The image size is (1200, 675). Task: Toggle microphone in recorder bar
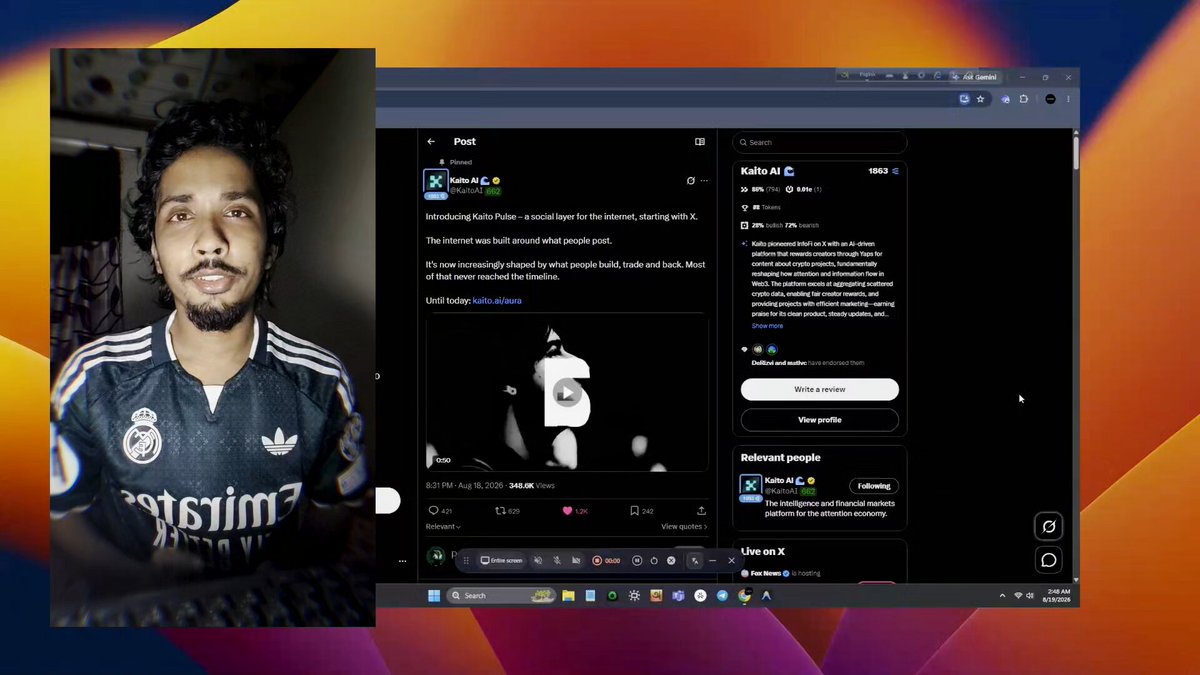(x=557, y=561)
